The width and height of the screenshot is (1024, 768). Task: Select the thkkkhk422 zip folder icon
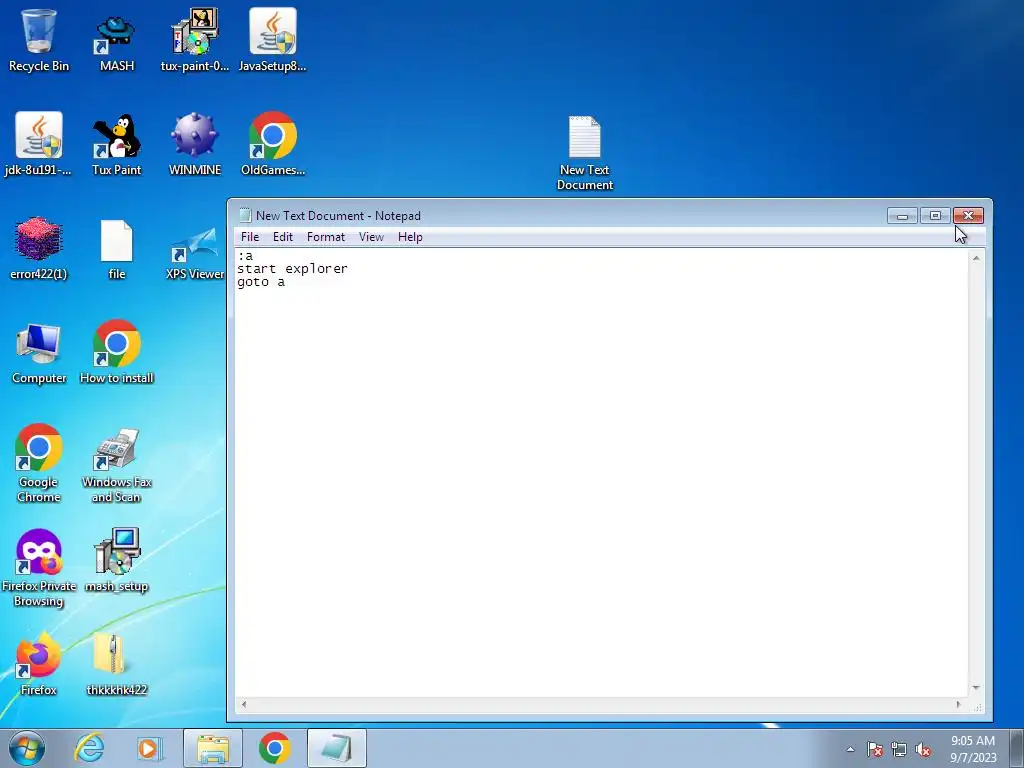coord(117,664)
